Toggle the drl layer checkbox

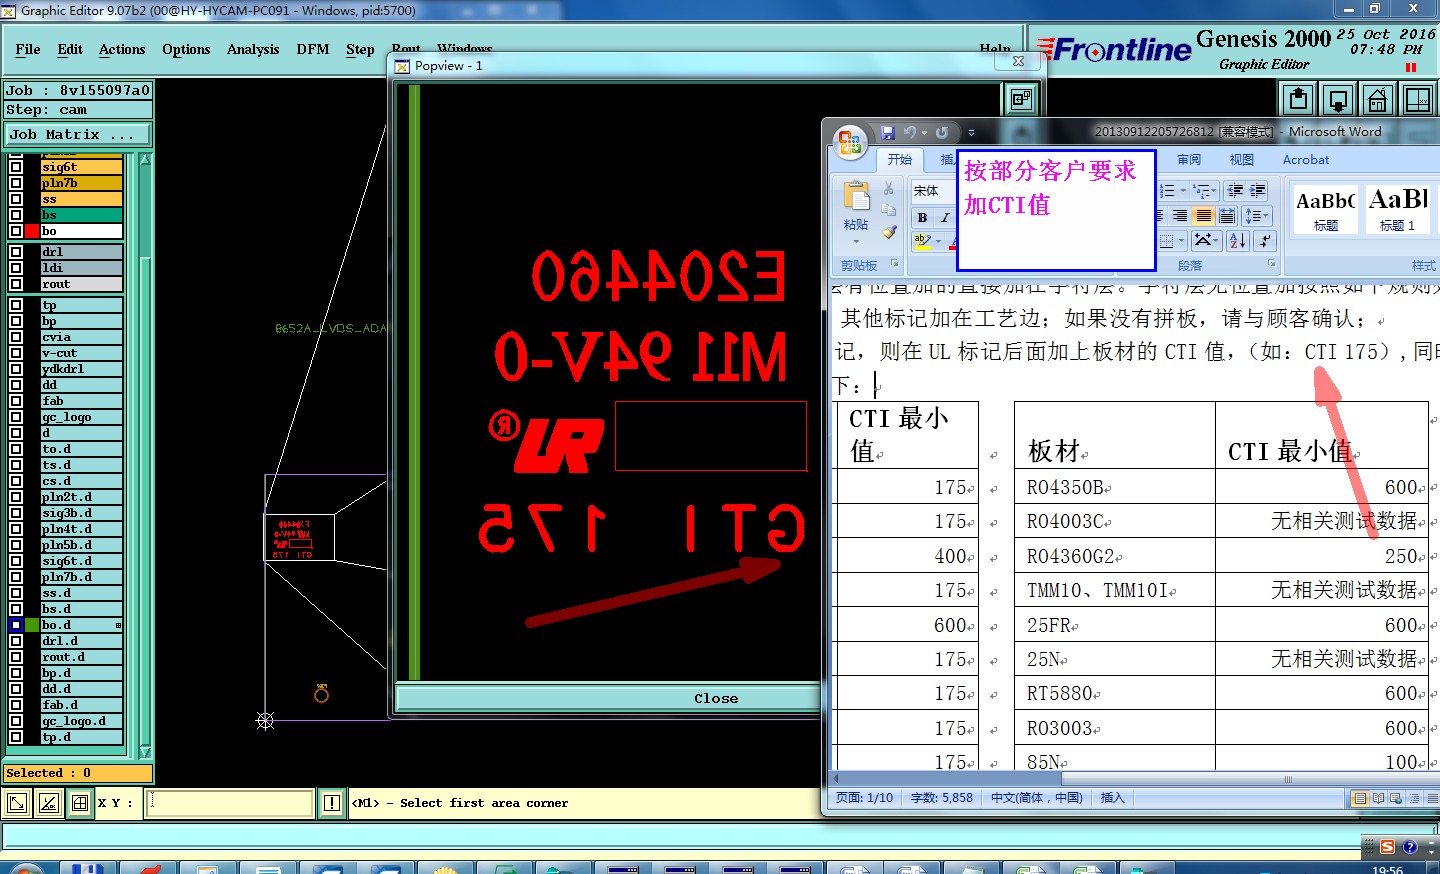[16, 252]
